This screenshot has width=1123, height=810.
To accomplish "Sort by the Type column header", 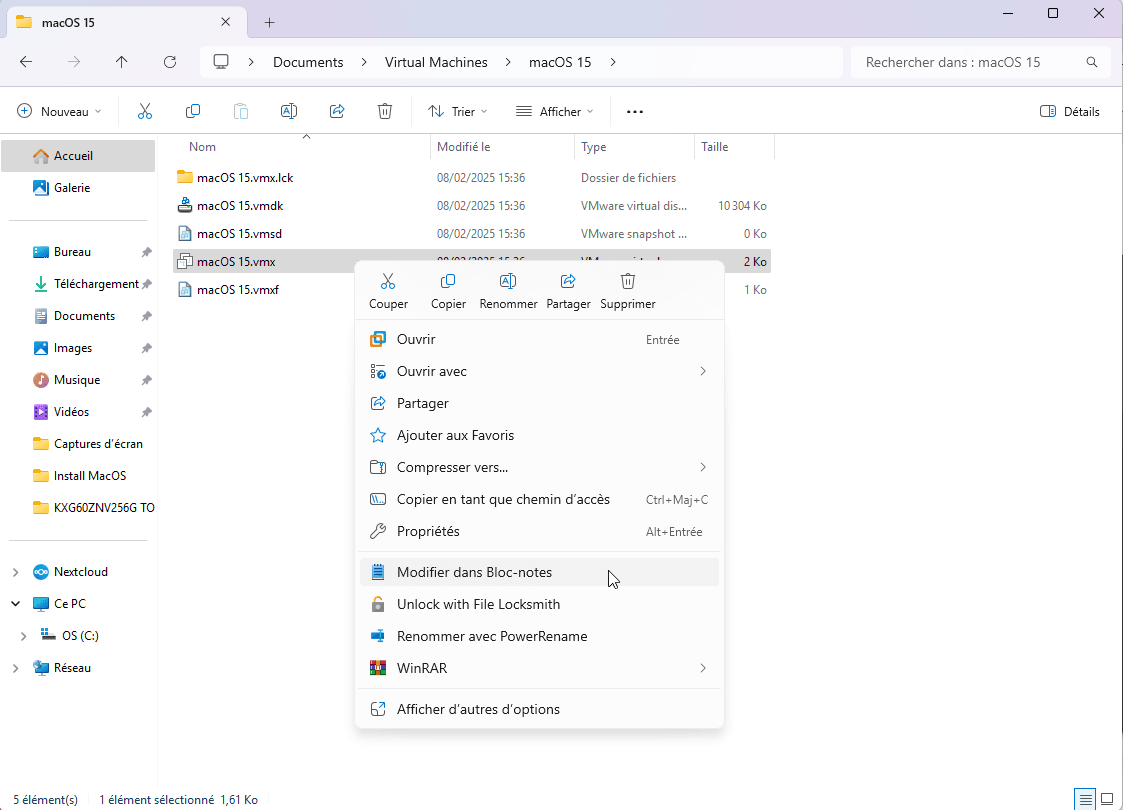I will [593, 147].
